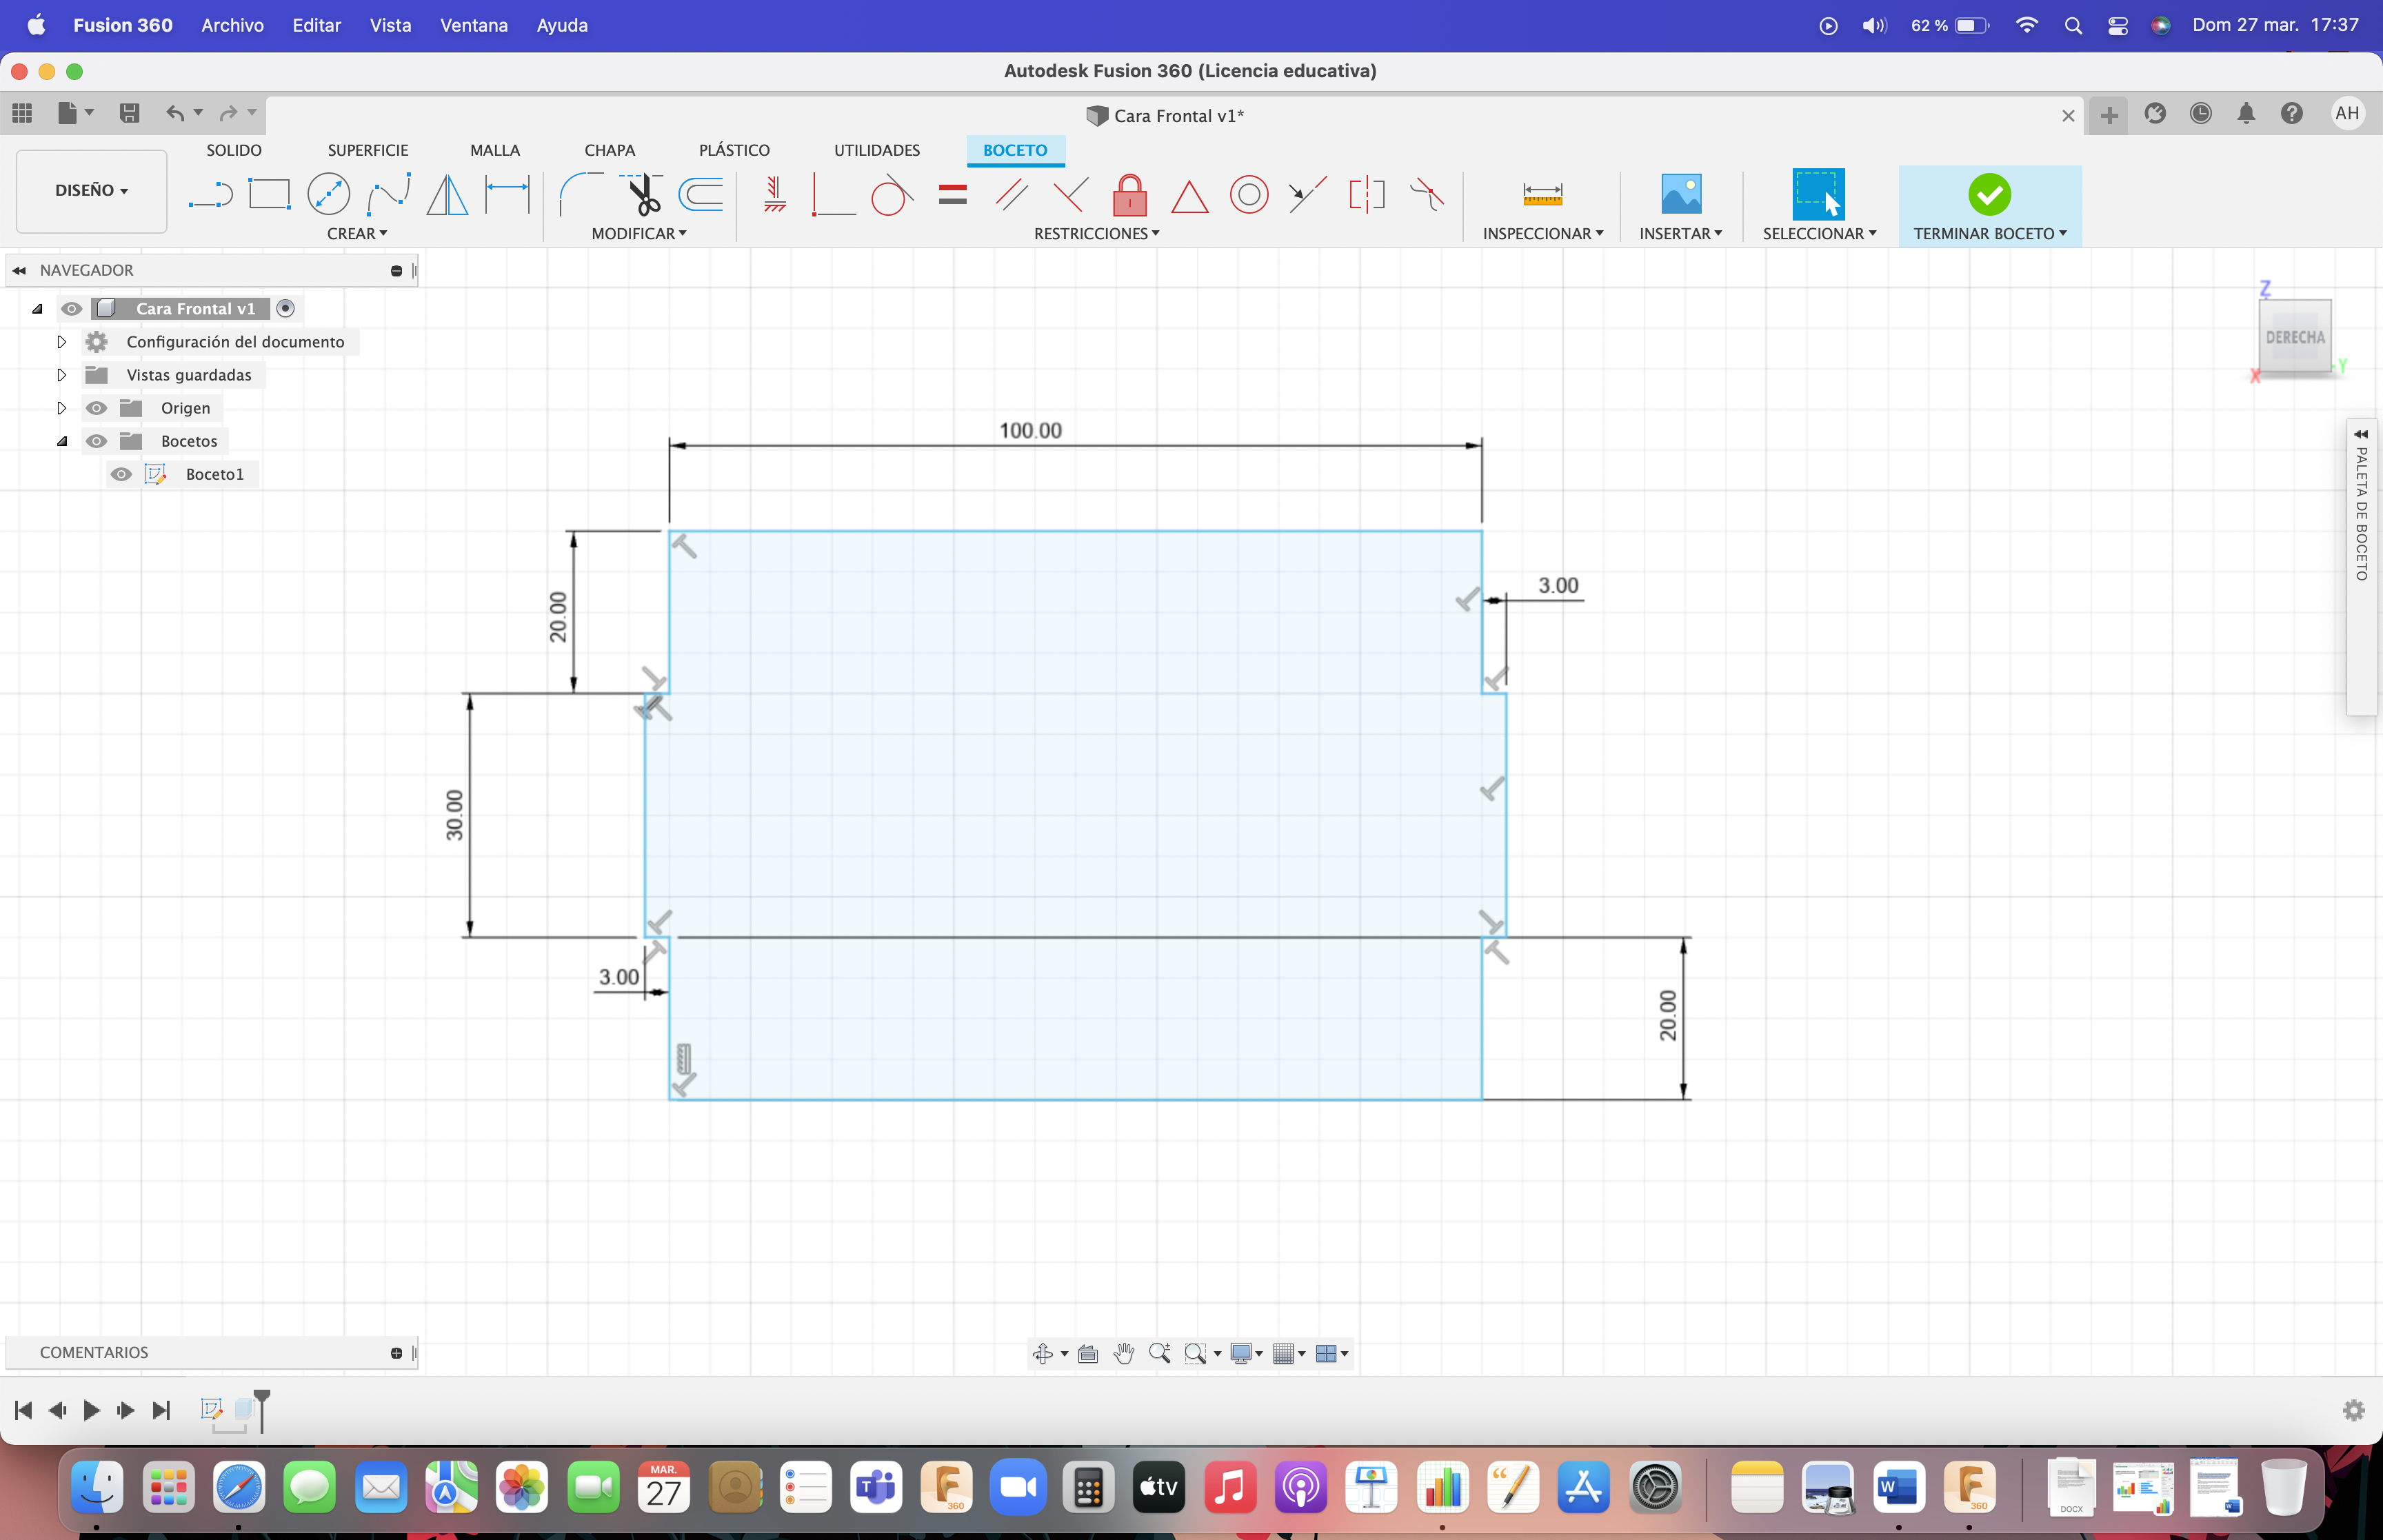Apply the Tangent constraint

892,194
